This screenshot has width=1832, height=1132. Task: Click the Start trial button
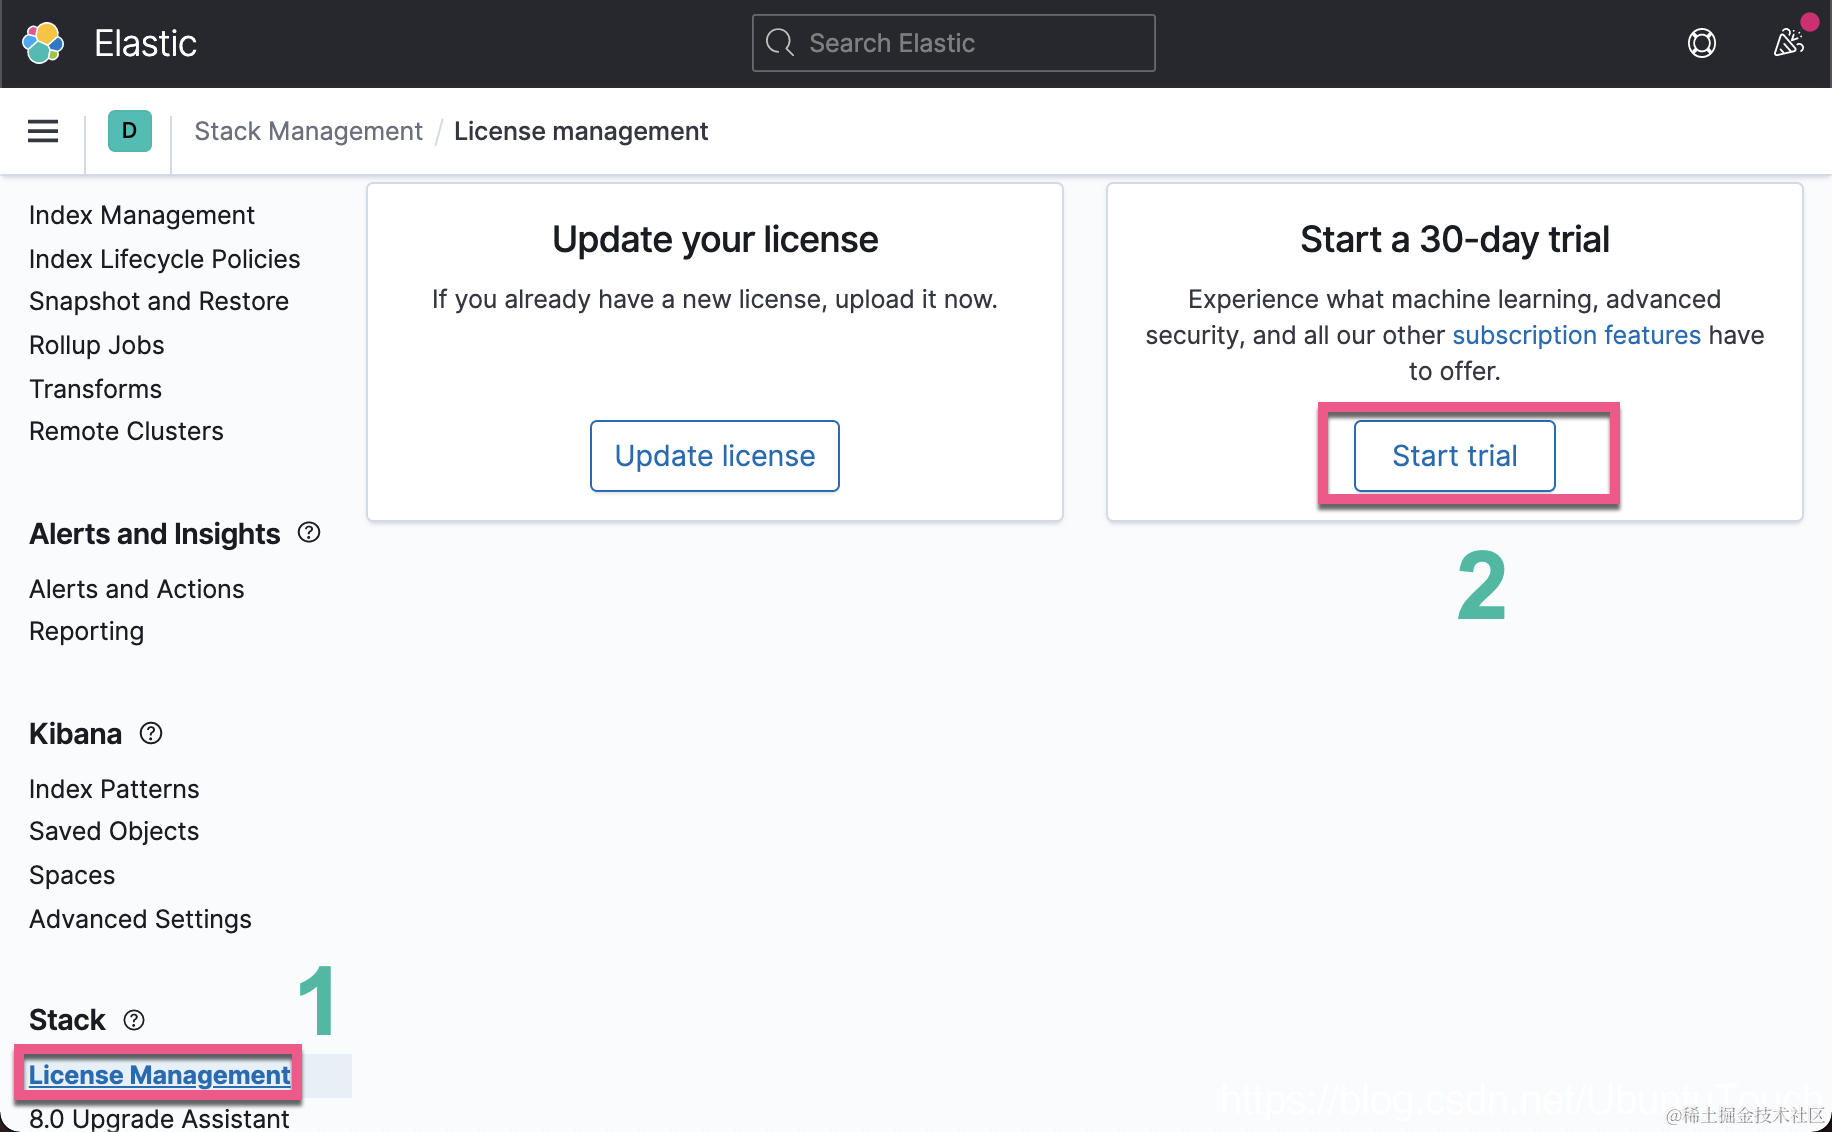1455,456
